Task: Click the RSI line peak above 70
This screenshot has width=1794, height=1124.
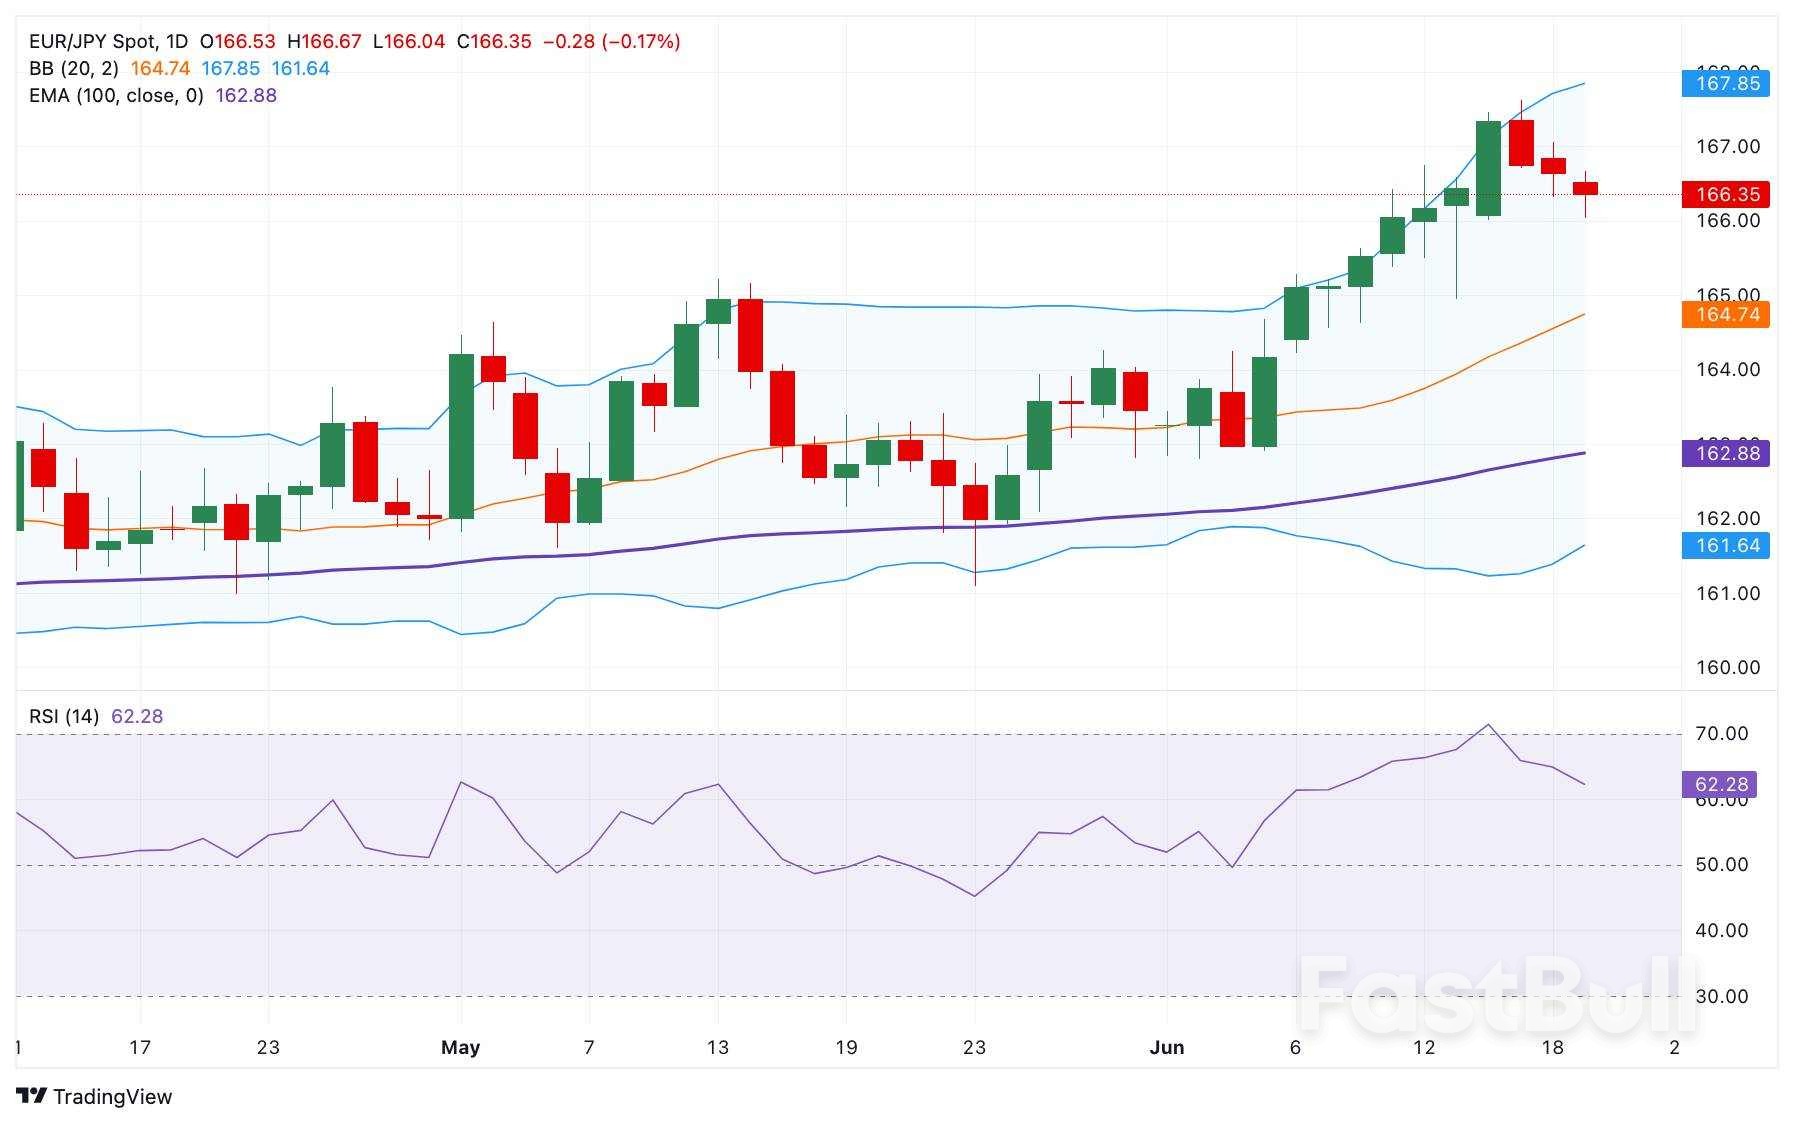Action: (1488, 725)
